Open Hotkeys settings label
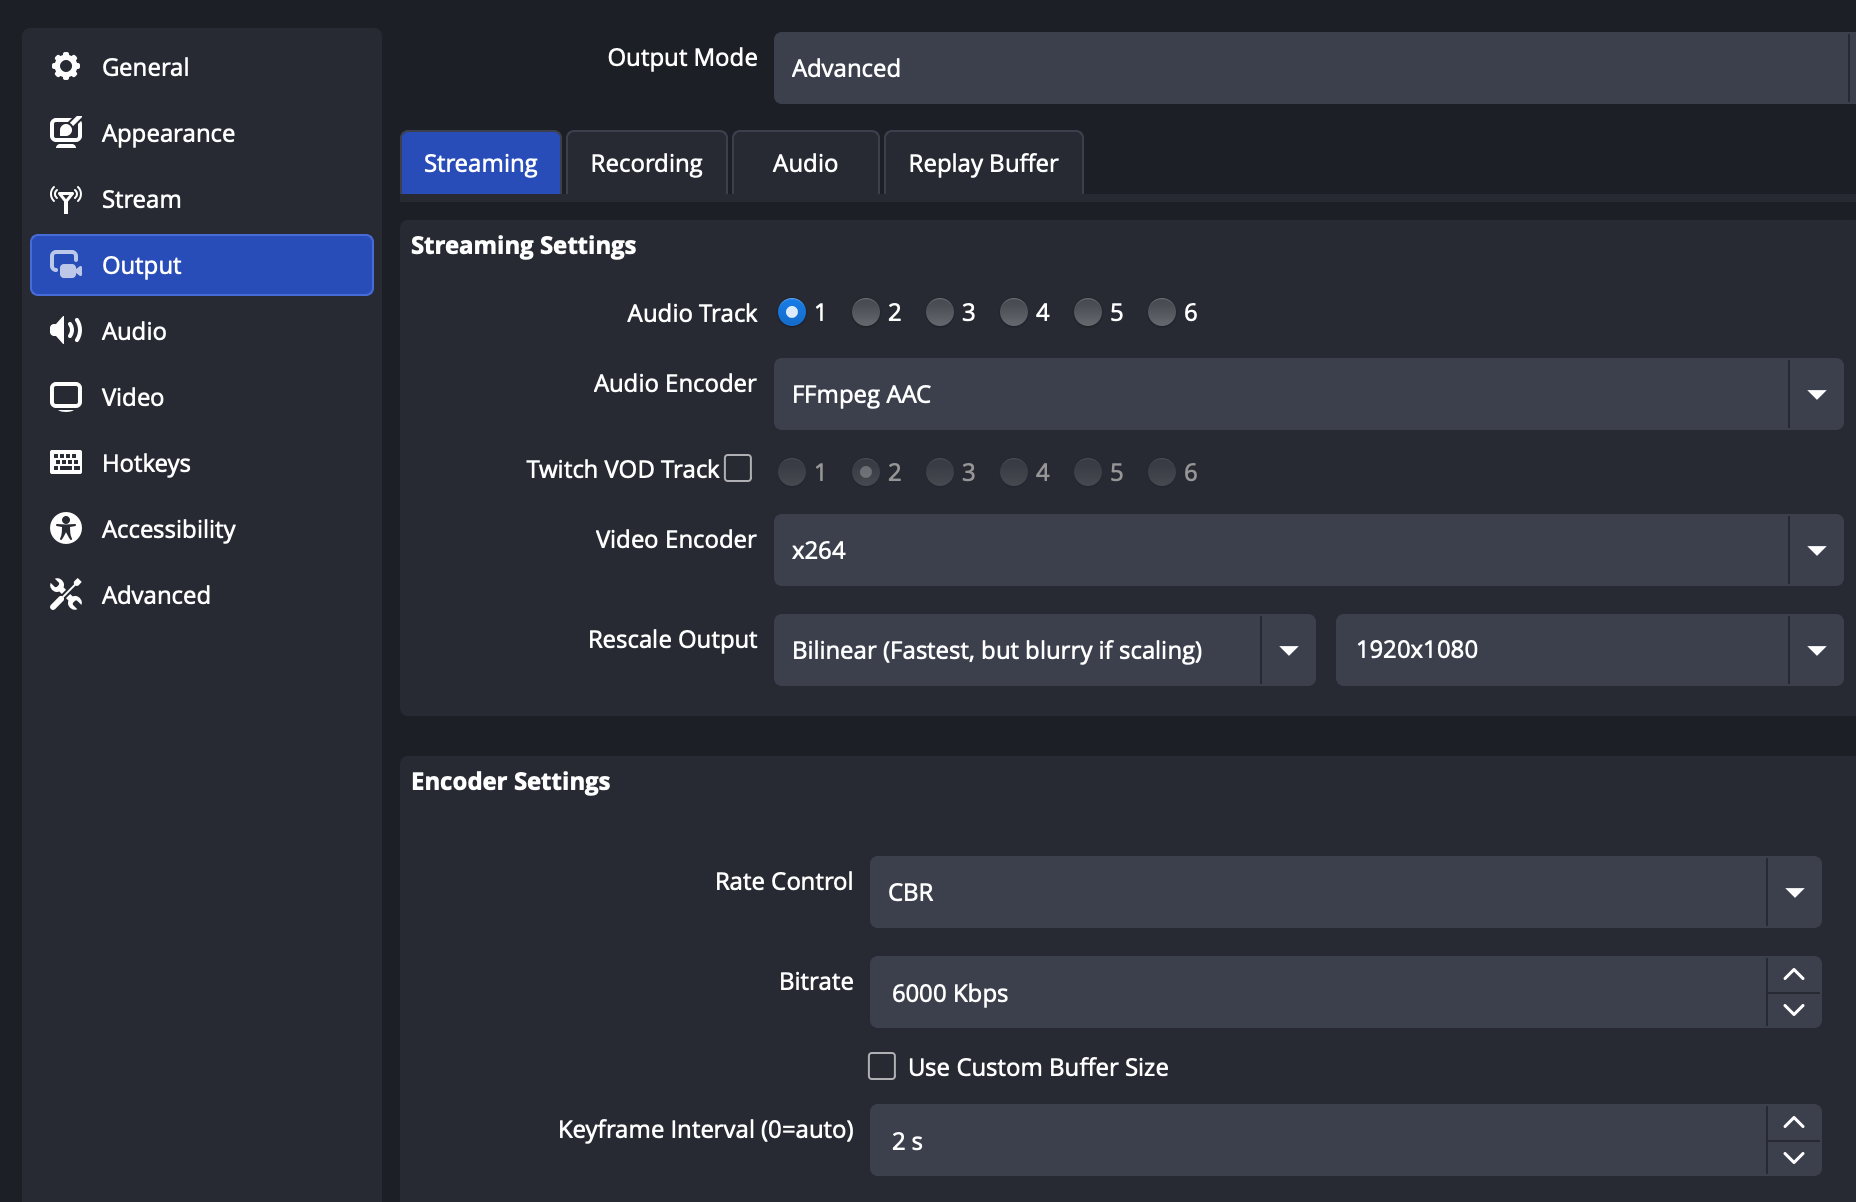Image resolution: width=1856 pixels, height=1202 pixels. pos(146,463)
